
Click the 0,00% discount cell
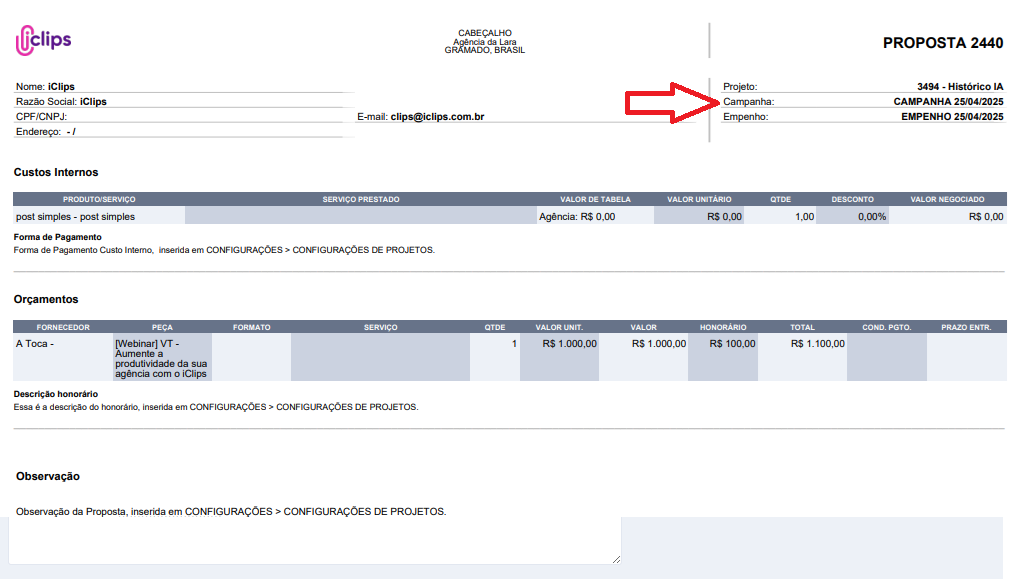pos(852,217)
